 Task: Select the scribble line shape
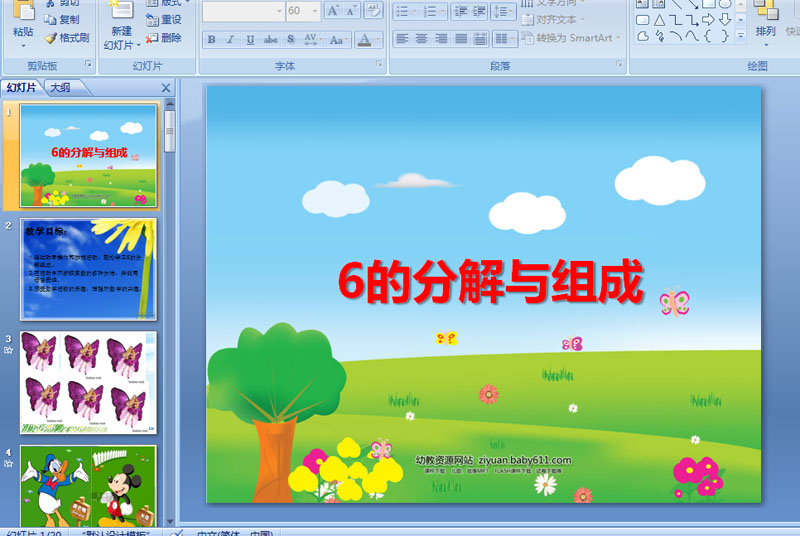point(660,36)
